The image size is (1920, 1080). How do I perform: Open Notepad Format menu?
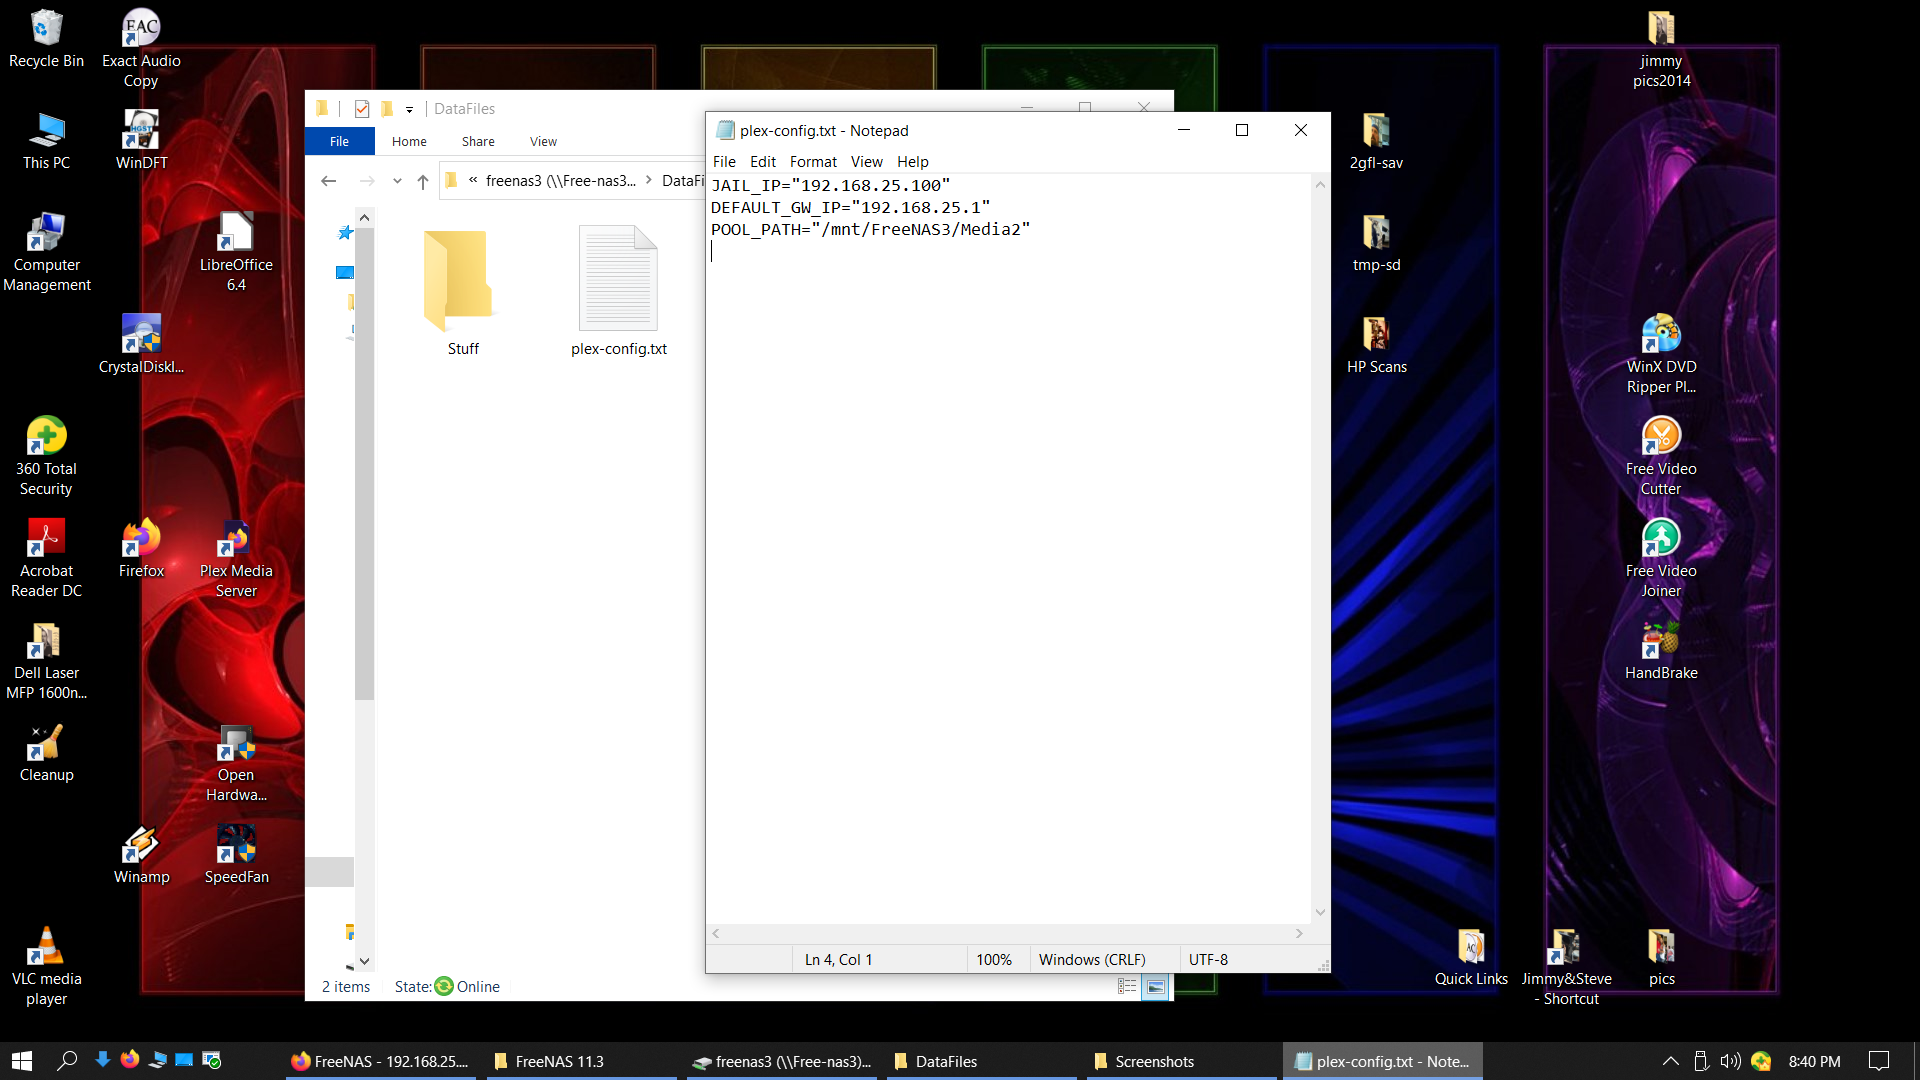(813, 162)
